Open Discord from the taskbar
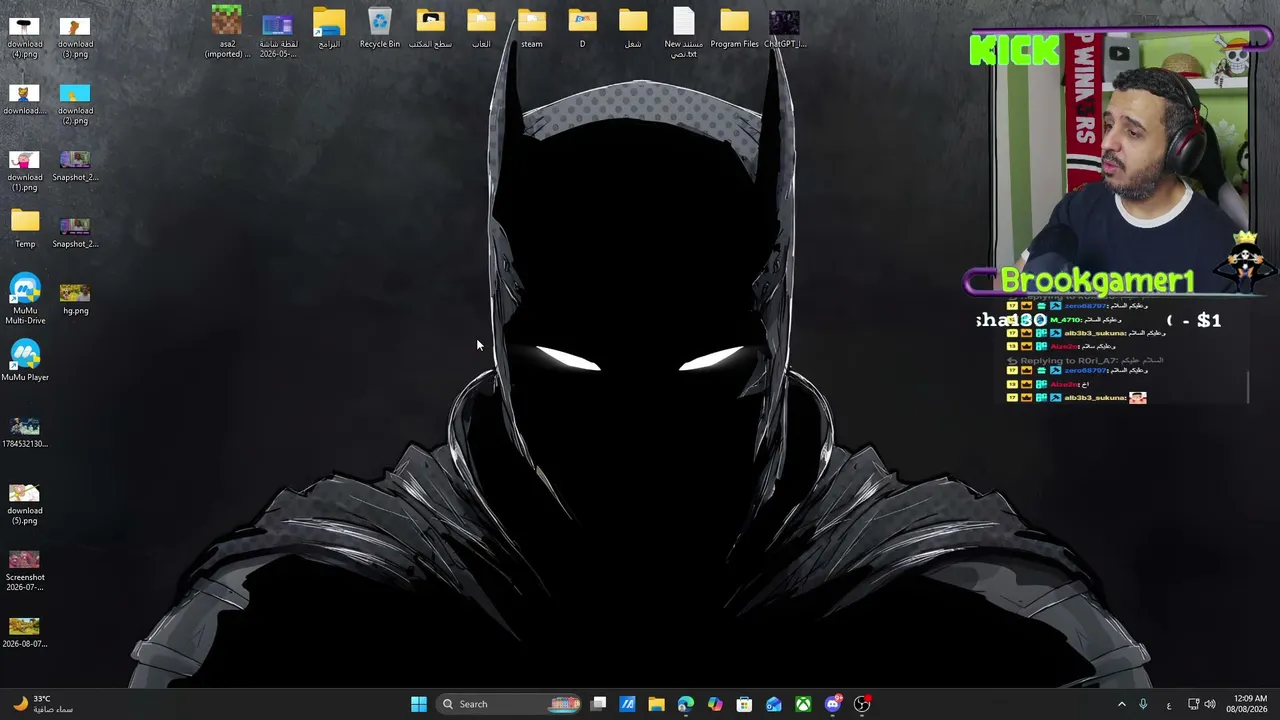 [x=833, y=704]
